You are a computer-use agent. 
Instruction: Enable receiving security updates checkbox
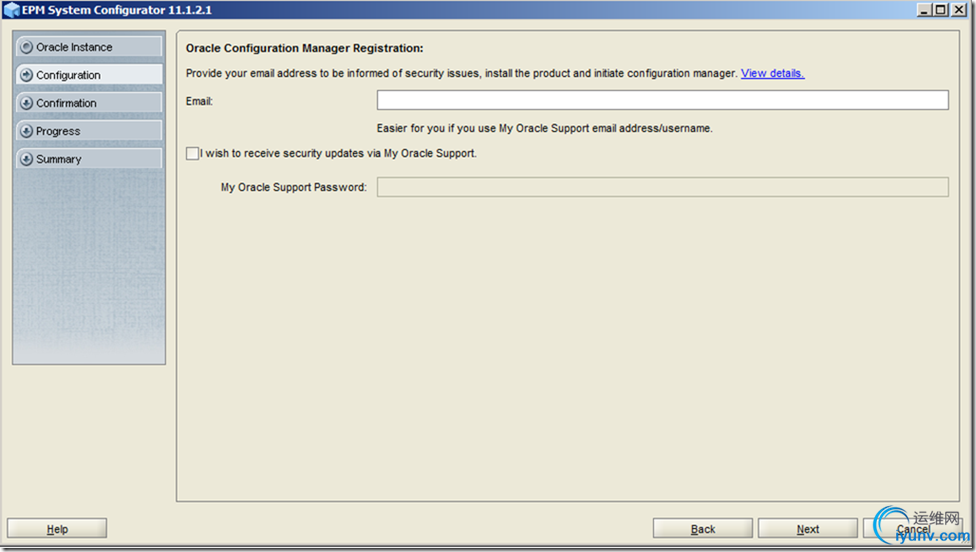click(192, 154)
